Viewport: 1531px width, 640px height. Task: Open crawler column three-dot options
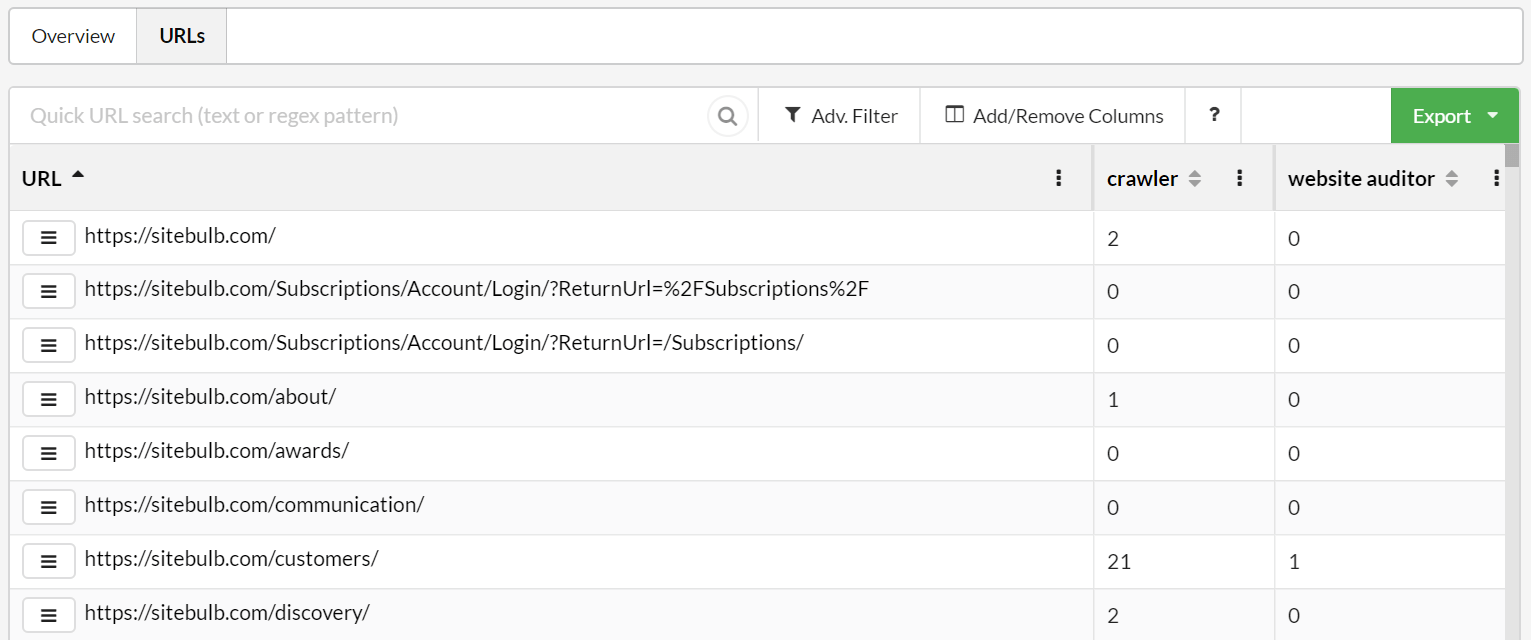1240,178
